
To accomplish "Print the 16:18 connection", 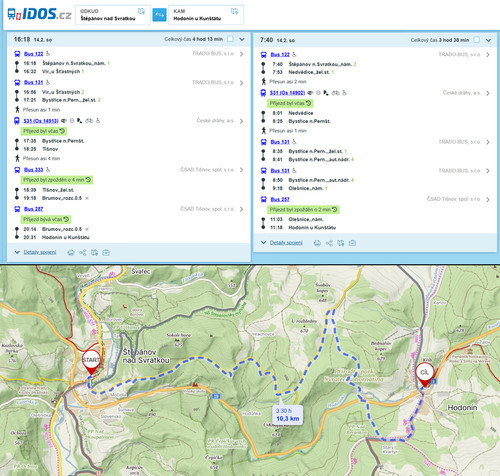I will [71, 253].
